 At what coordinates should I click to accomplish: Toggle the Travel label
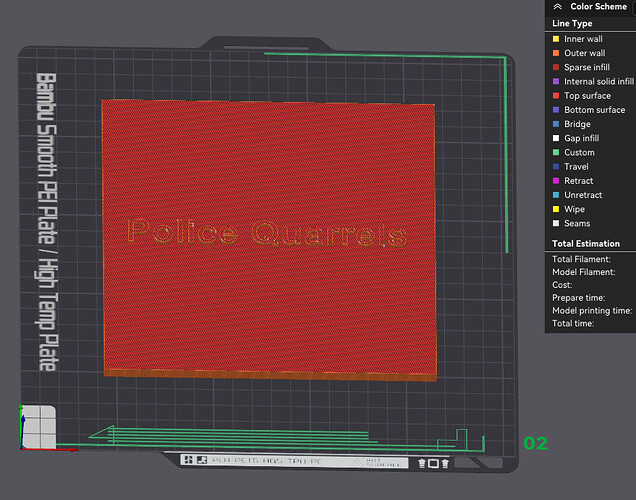[576, 167]
